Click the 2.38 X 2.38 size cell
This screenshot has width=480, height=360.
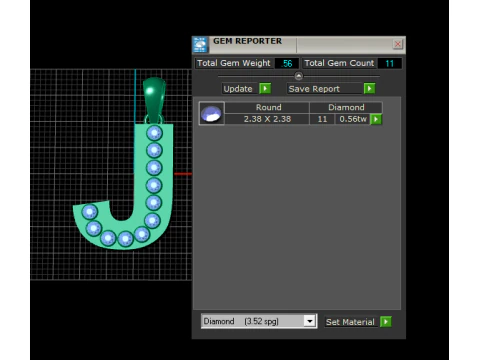[267, 119]
